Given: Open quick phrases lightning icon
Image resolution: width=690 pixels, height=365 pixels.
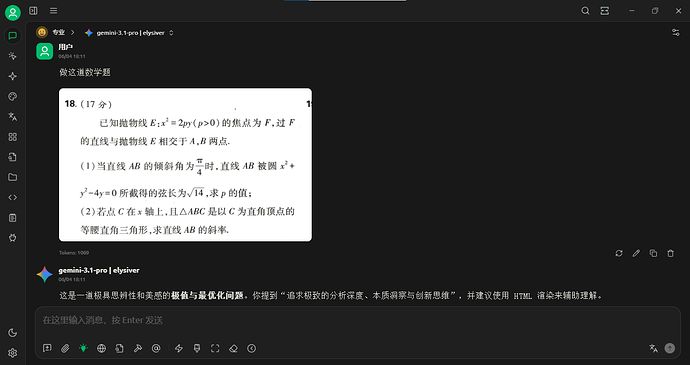Looking at the screenshot, I should (179, 348).
